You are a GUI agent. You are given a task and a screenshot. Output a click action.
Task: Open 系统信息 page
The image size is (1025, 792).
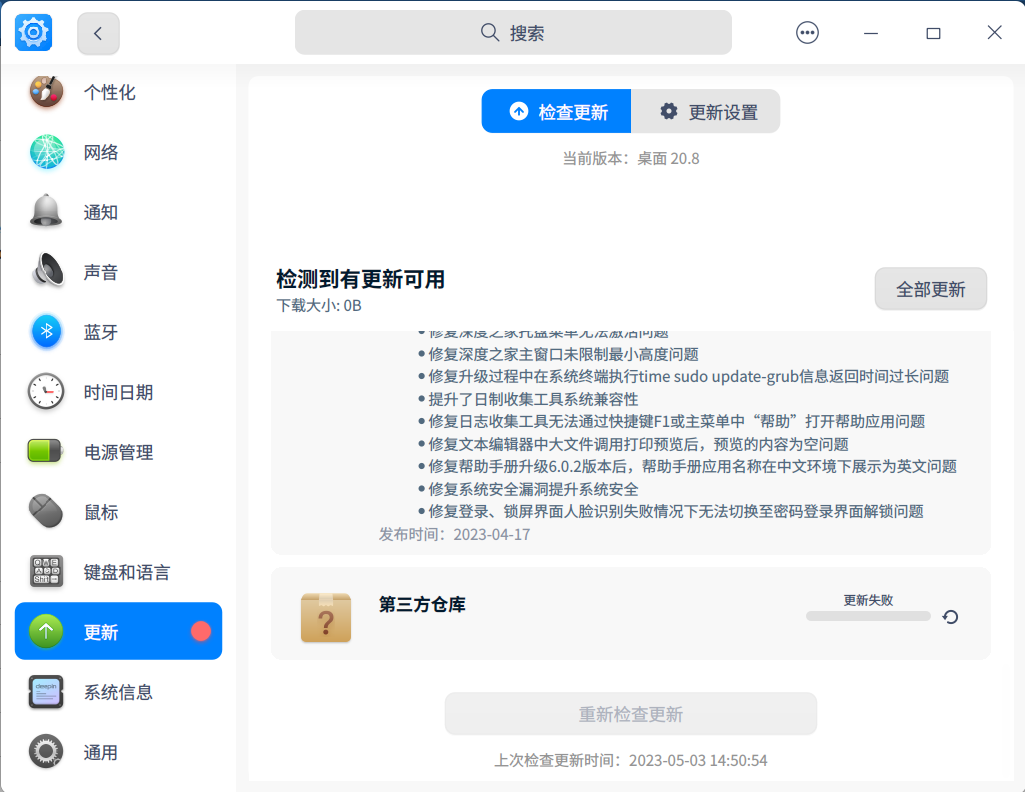pyautogui.click(x=118, y=692)
